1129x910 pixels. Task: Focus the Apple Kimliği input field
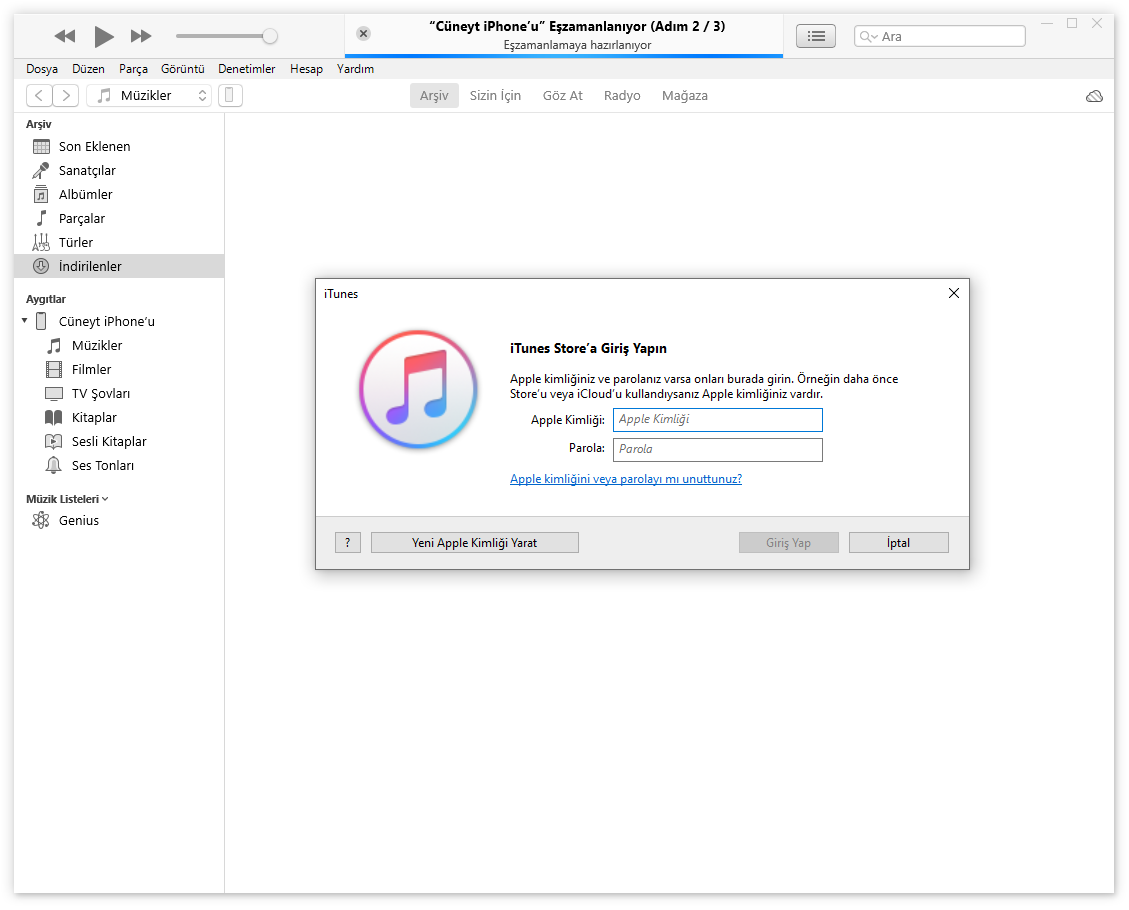pyautogui.click(x=717, y=420)
